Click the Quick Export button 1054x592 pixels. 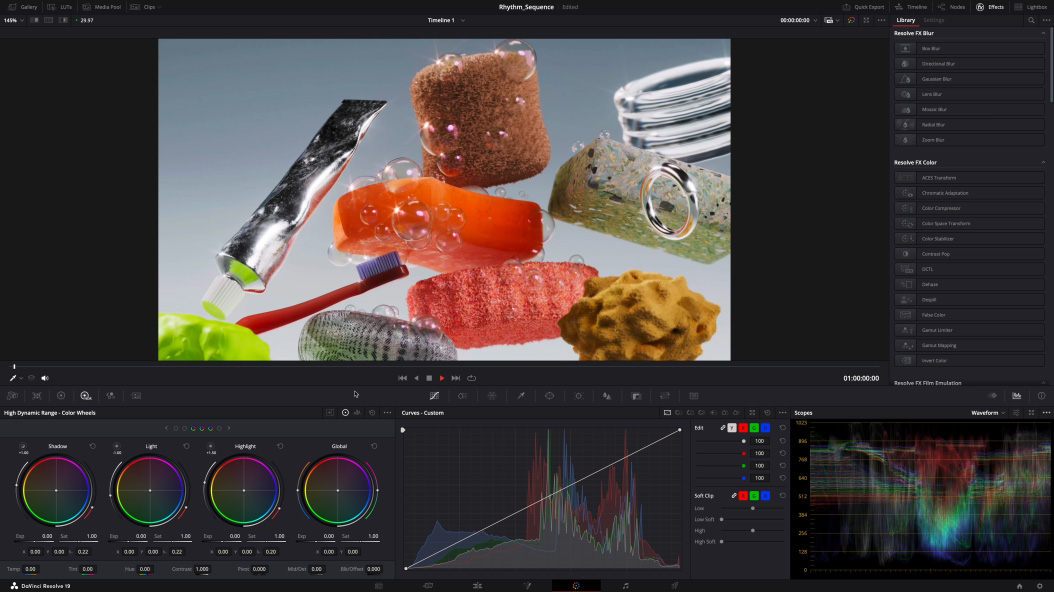863,6
